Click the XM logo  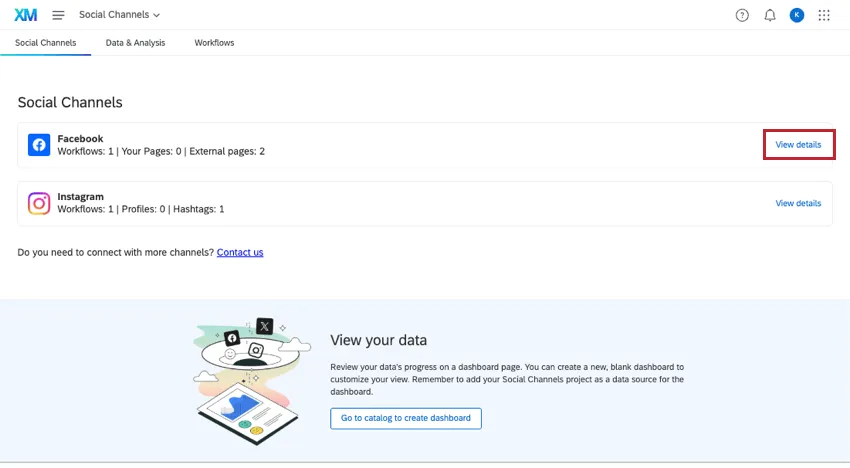26,15
